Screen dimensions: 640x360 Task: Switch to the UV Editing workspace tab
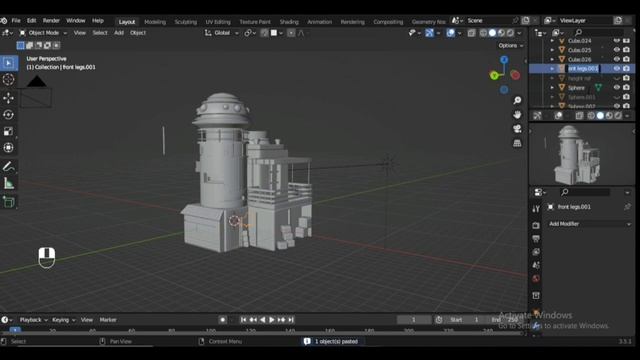point(218,22)
